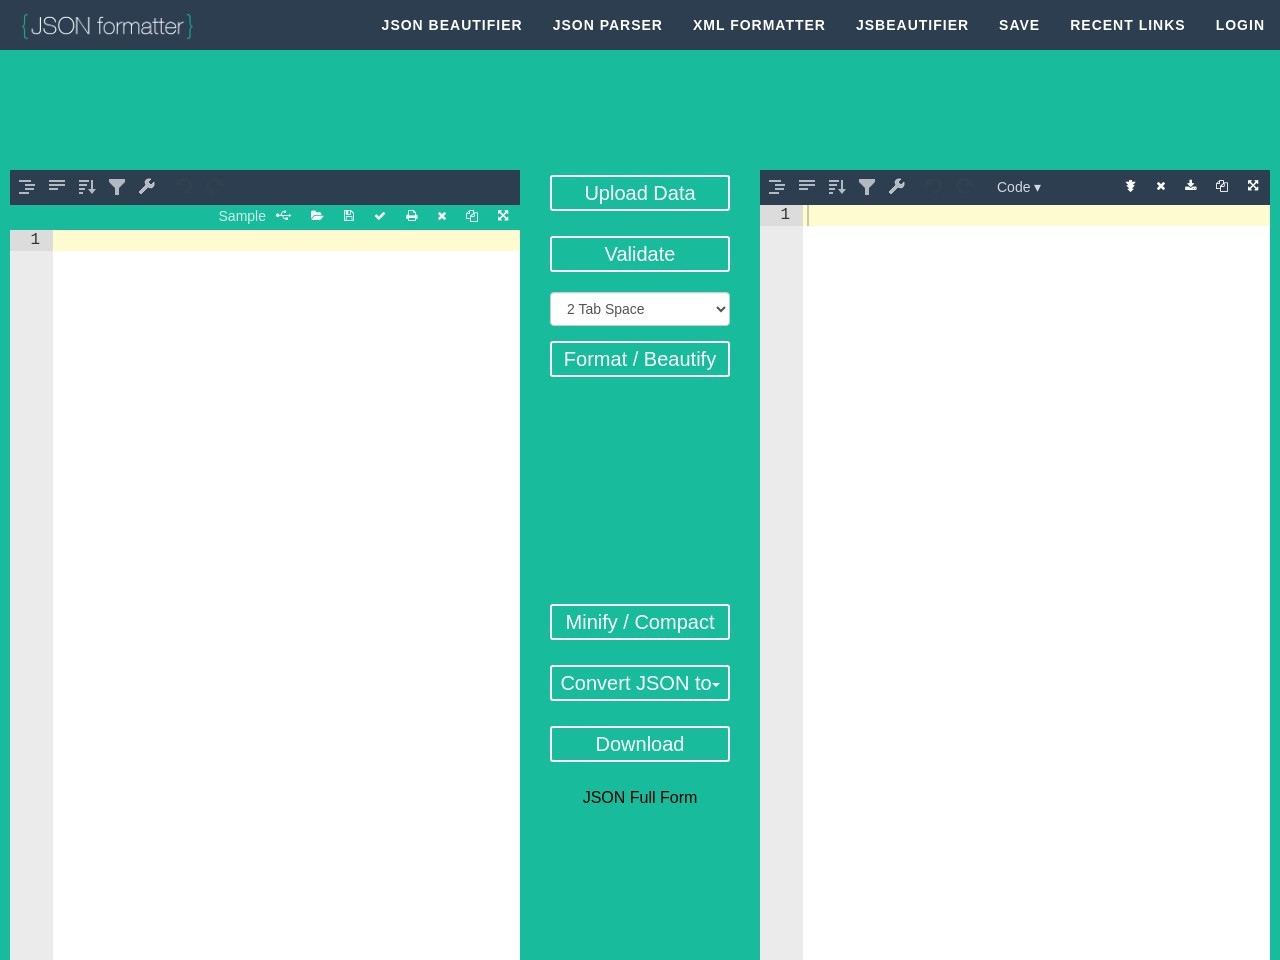
Task: Load from URL icon beside Sample
Action: pyautogui.click(x=284, y=216)
